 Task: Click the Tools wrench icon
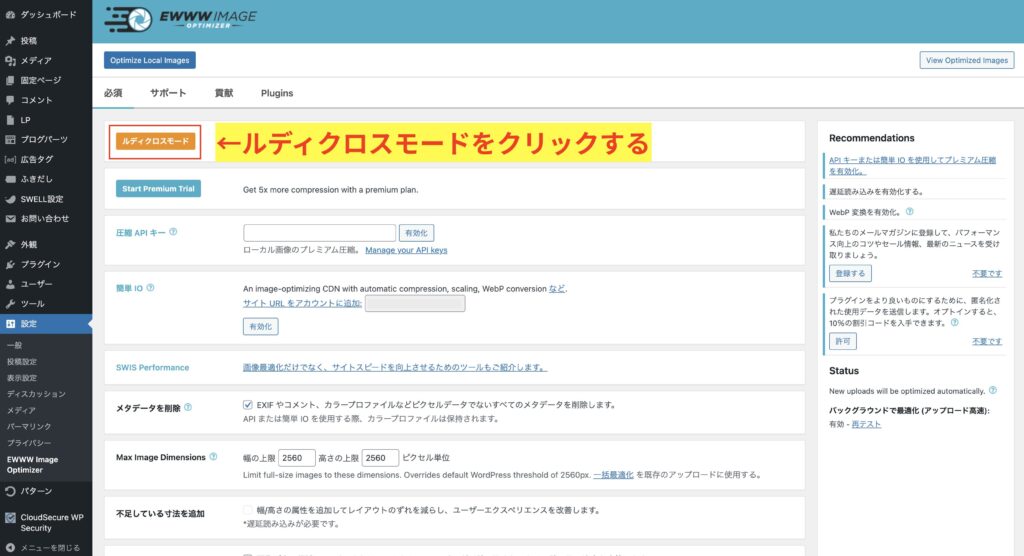pos(10,303)
